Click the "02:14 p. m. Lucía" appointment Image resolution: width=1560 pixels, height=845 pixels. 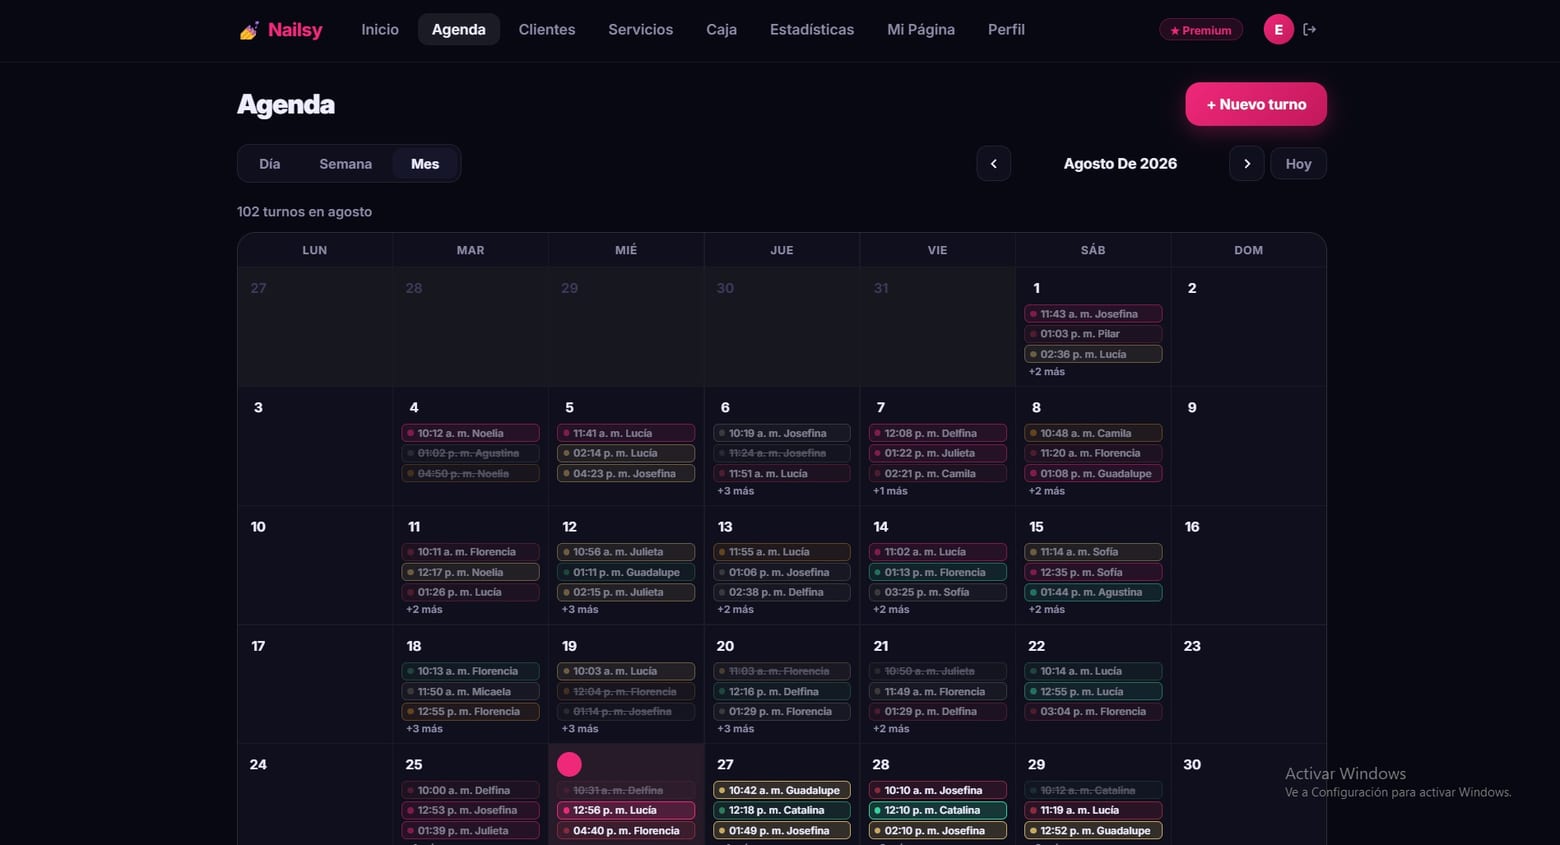click(x=626, y=453)
